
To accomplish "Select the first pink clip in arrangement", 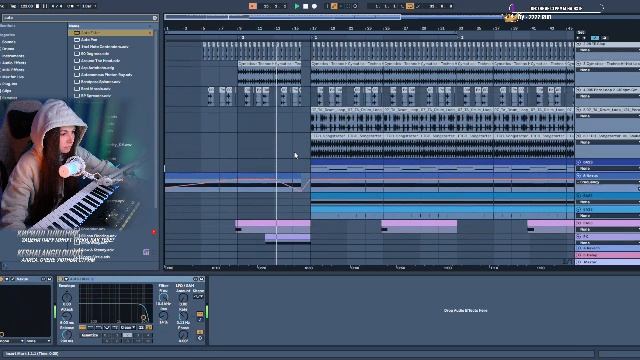I will coord(273,223).
